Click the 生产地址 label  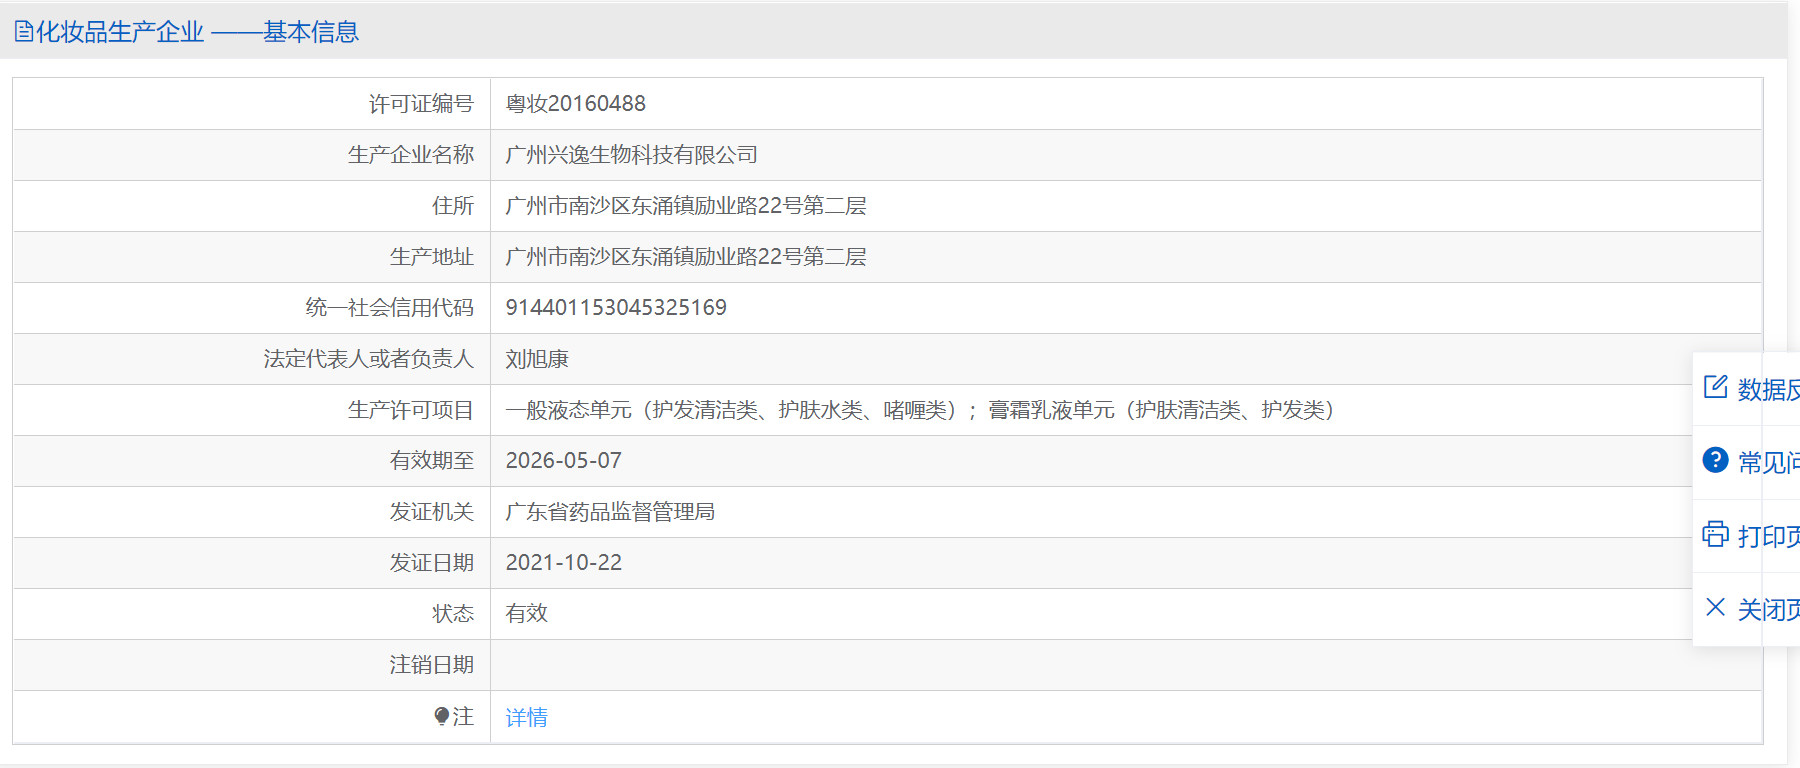[432, 257]
